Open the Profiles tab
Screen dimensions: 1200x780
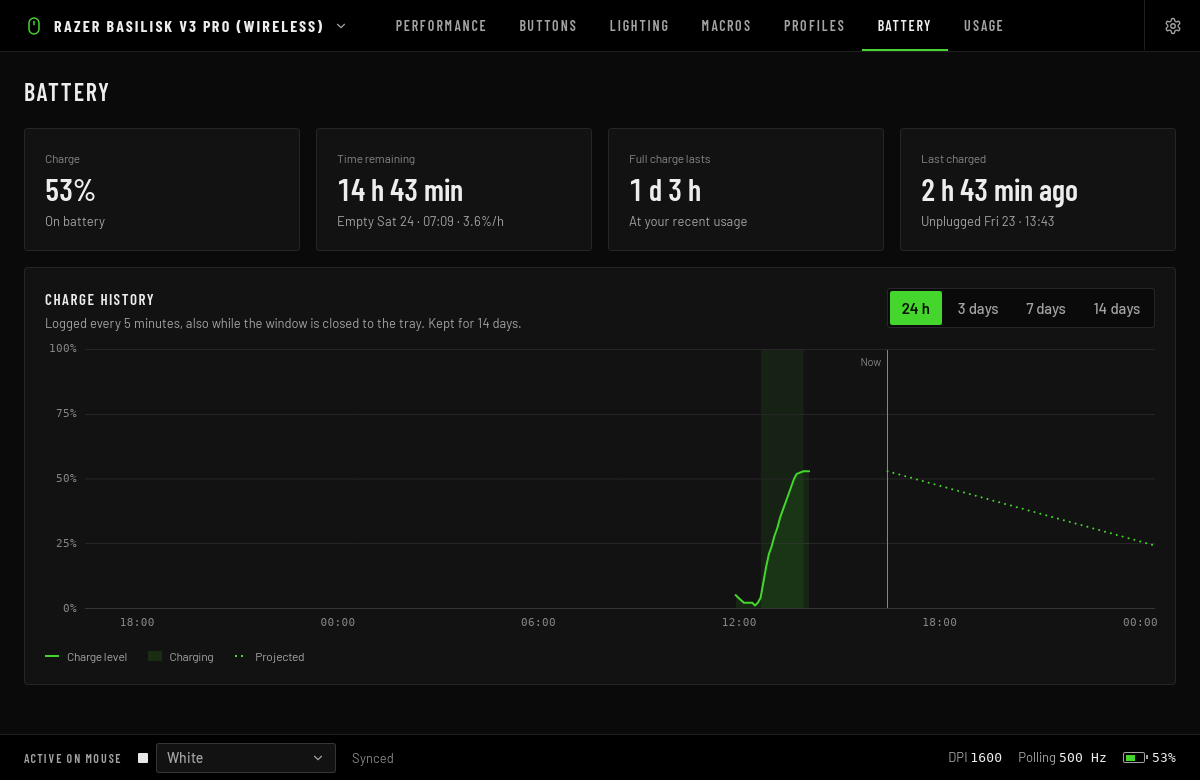[x=814, y=26]
